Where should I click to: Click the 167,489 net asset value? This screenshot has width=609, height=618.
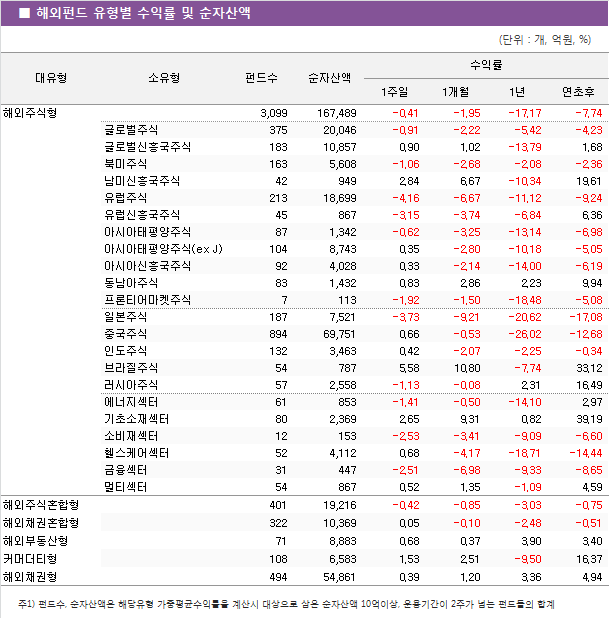tap(337, 114)
